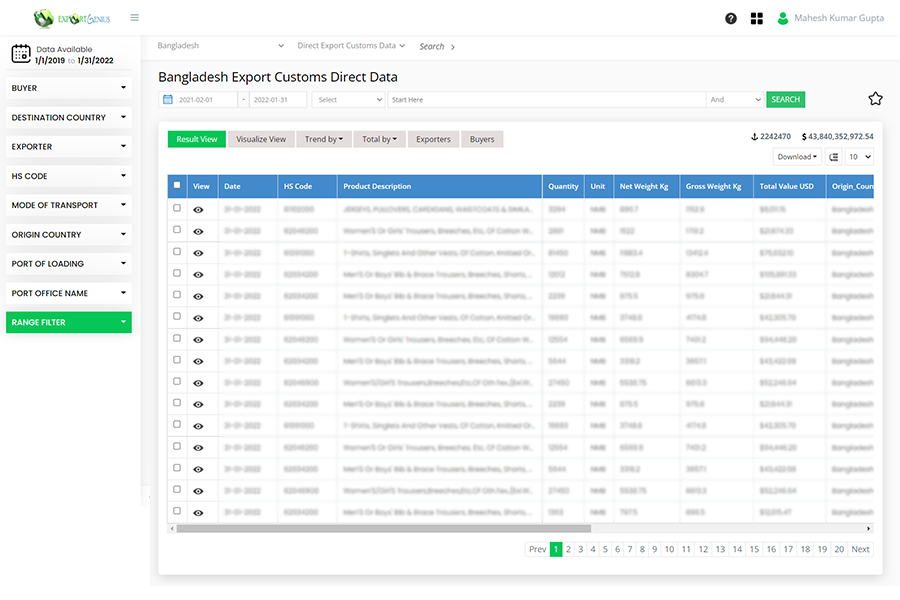Click the Start Here search field
900x600 pixels.
pos(545,100)
